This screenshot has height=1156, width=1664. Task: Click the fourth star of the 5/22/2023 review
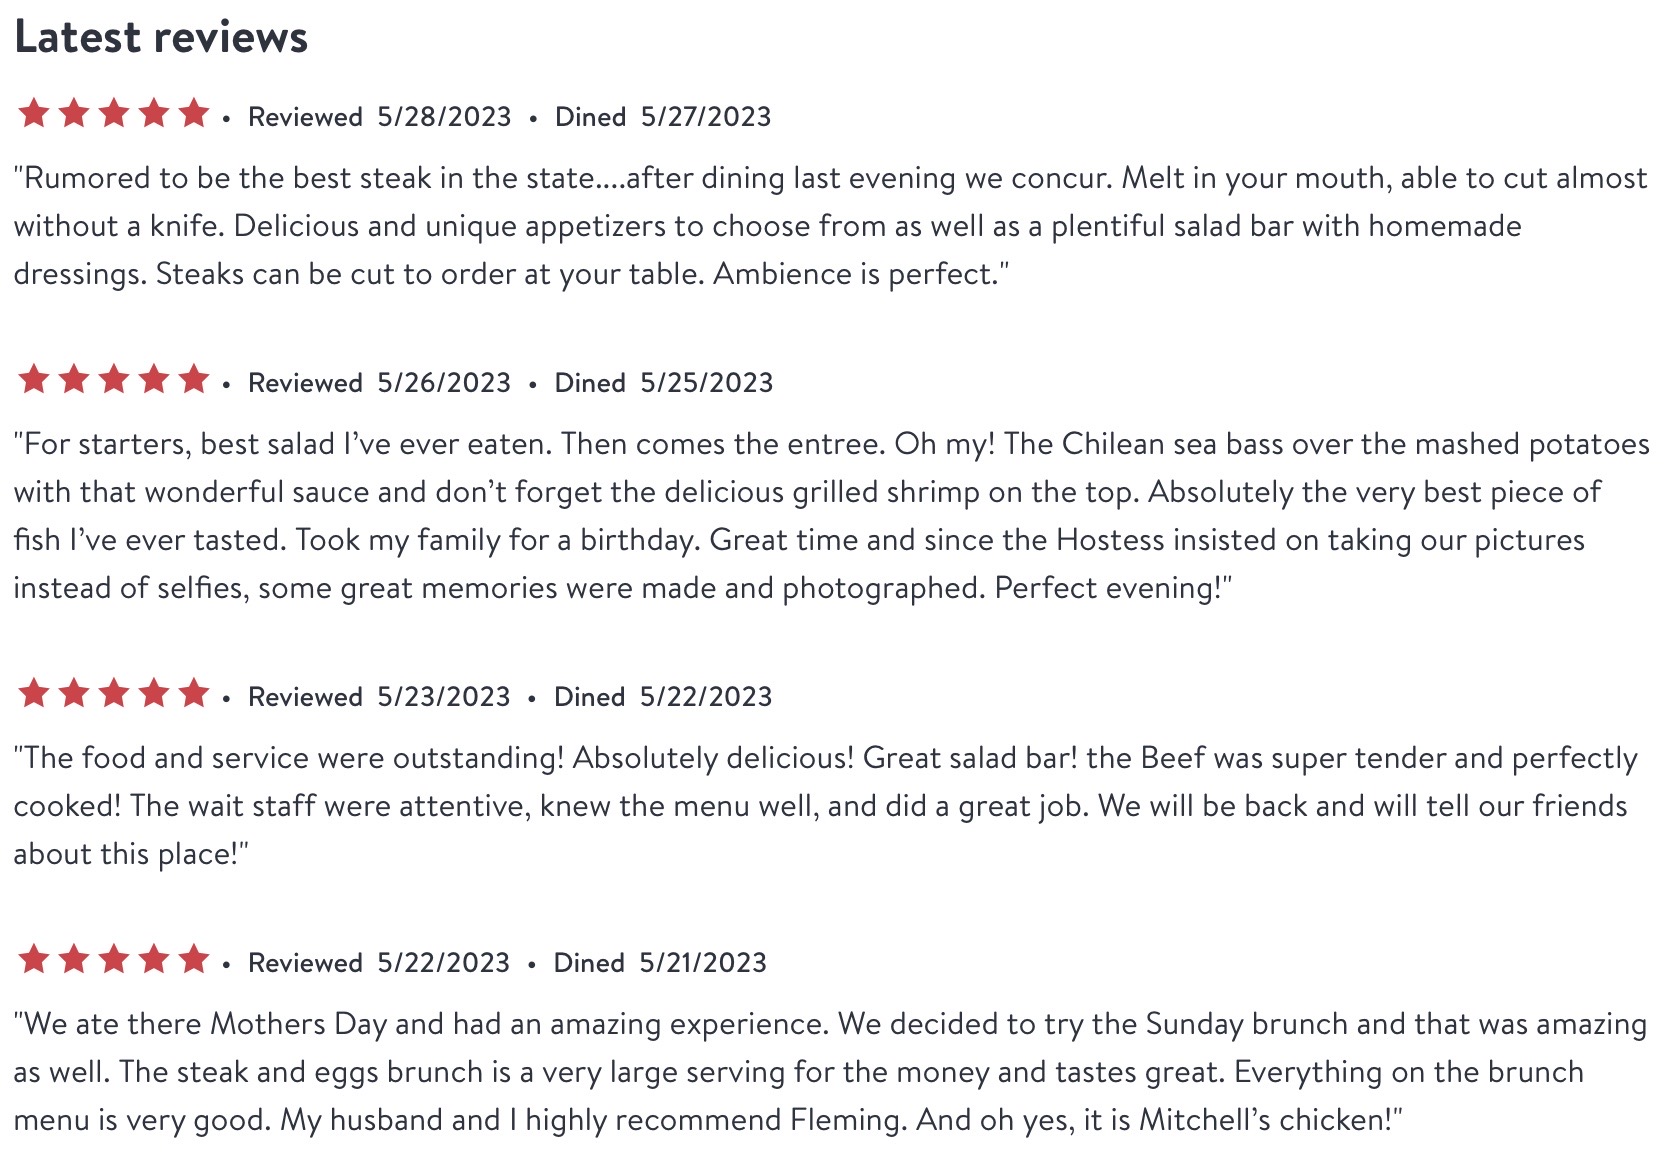click(154, 959)
